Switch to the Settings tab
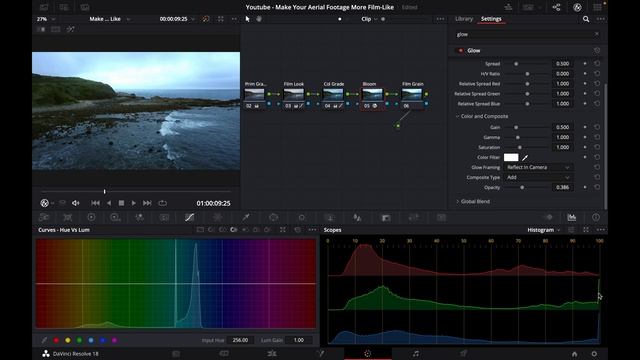The height and width of the screenshot is (360, 640). coord(491,19)
